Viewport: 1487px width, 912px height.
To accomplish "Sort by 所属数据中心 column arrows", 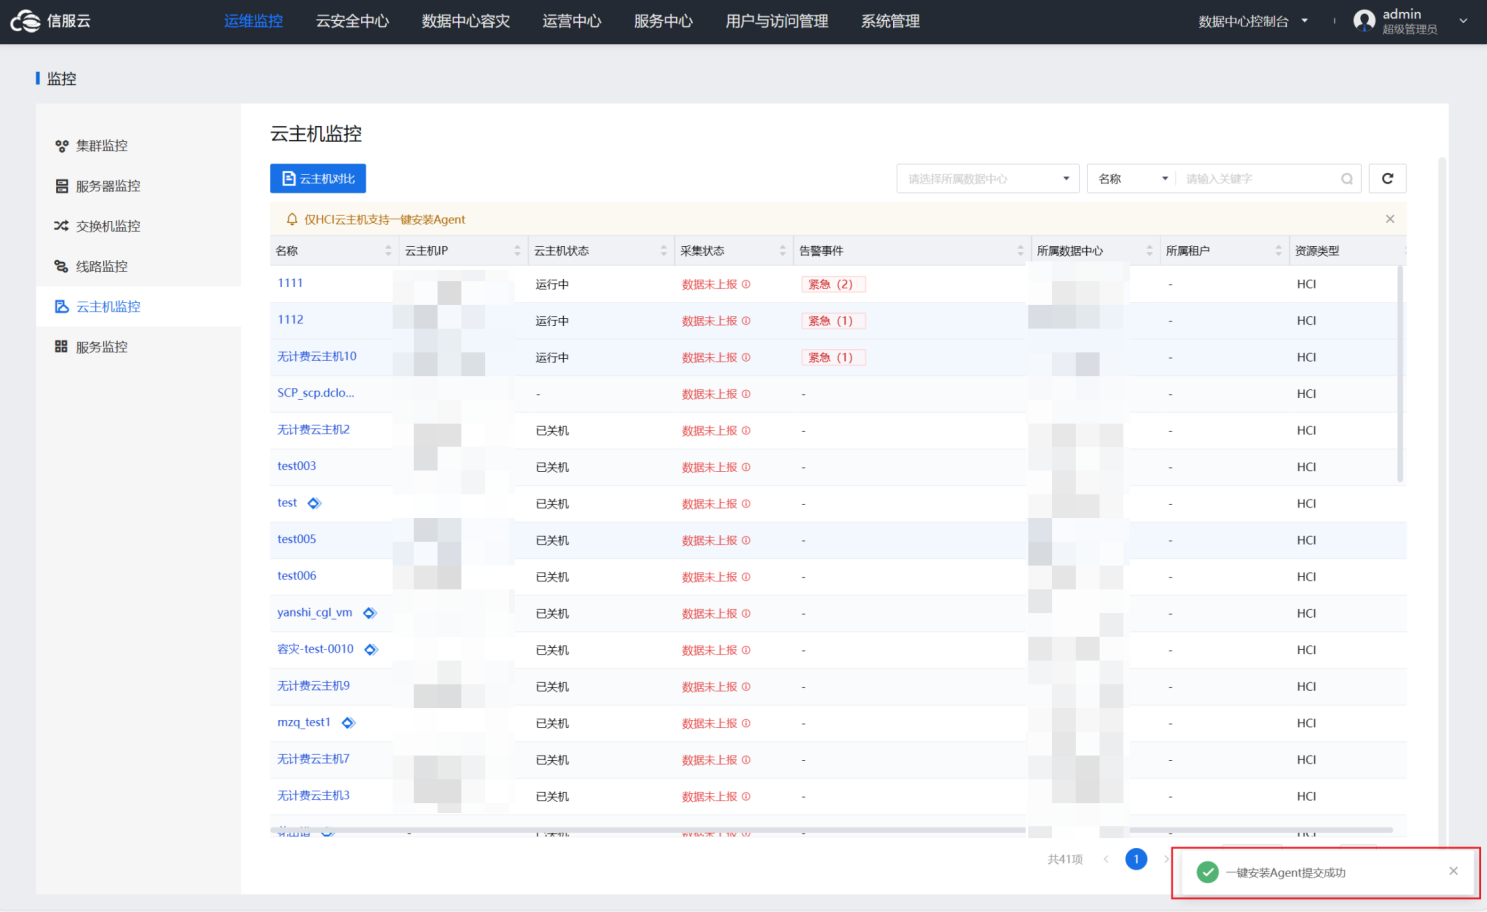I will pos(1149,251).
